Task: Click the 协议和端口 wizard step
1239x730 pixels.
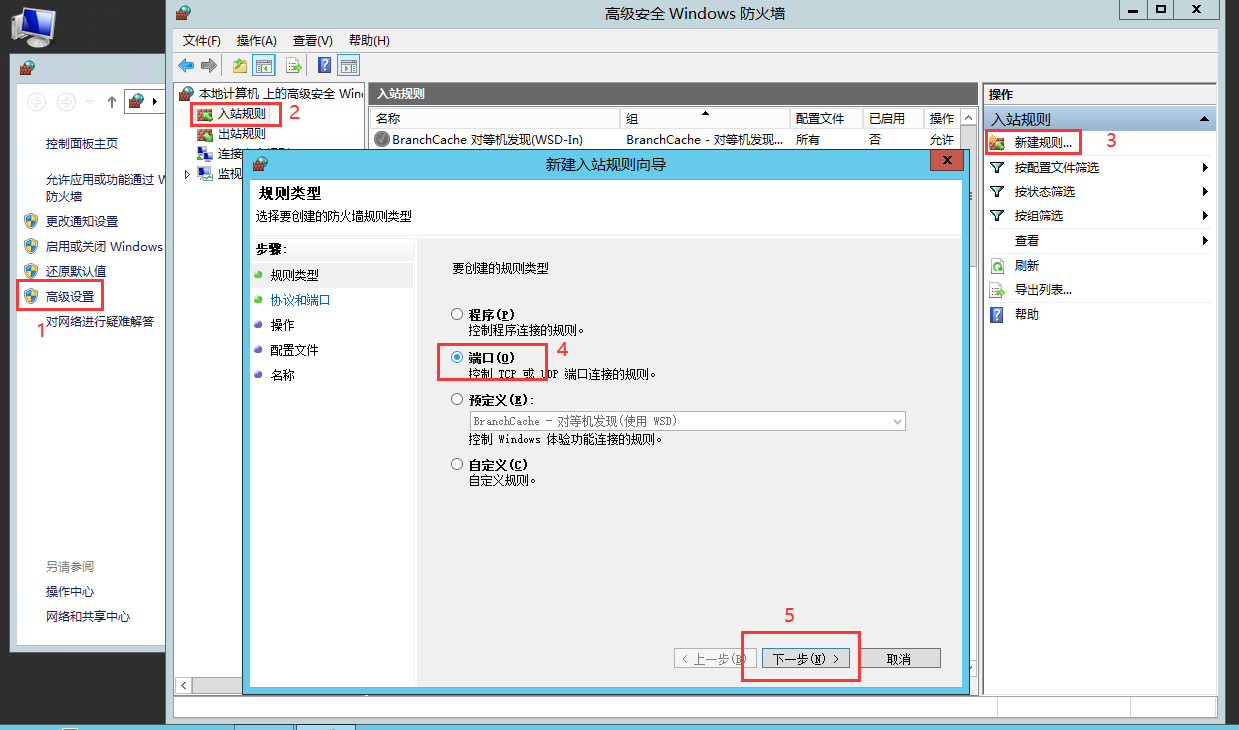Action: pos(300,300)
